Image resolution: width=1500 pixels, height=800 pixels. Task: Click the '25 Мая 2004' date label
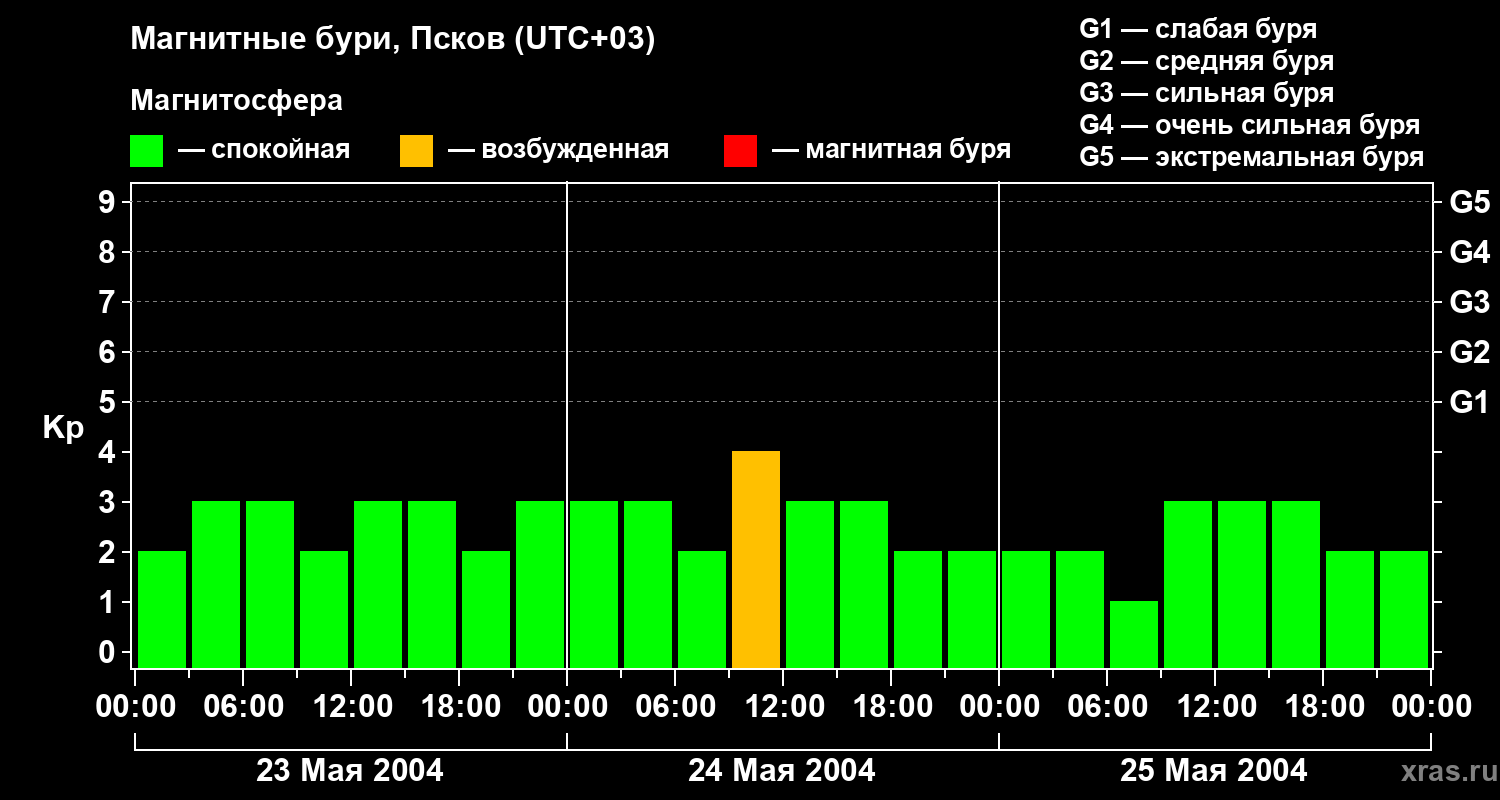[x=1213, y=771]
